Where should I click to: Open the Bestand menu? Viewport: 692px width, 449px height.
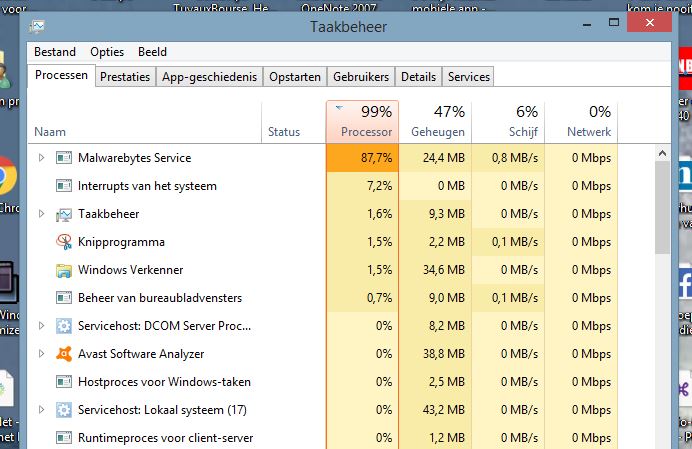(x=55, y=52)
